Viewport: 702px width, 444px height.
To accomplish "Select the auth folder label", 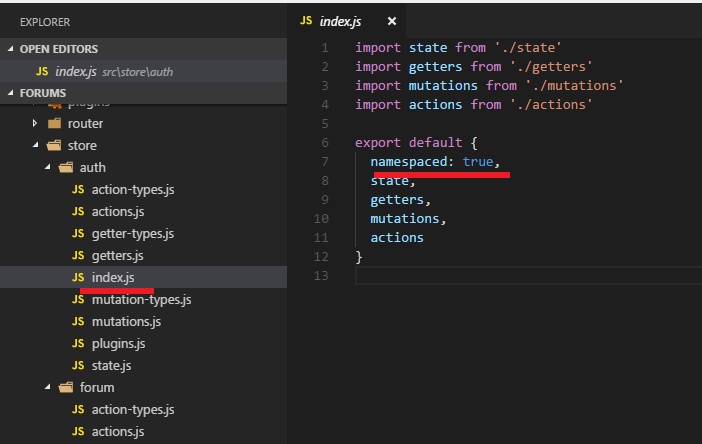I will pyautogui.click(x=93, y=167).
